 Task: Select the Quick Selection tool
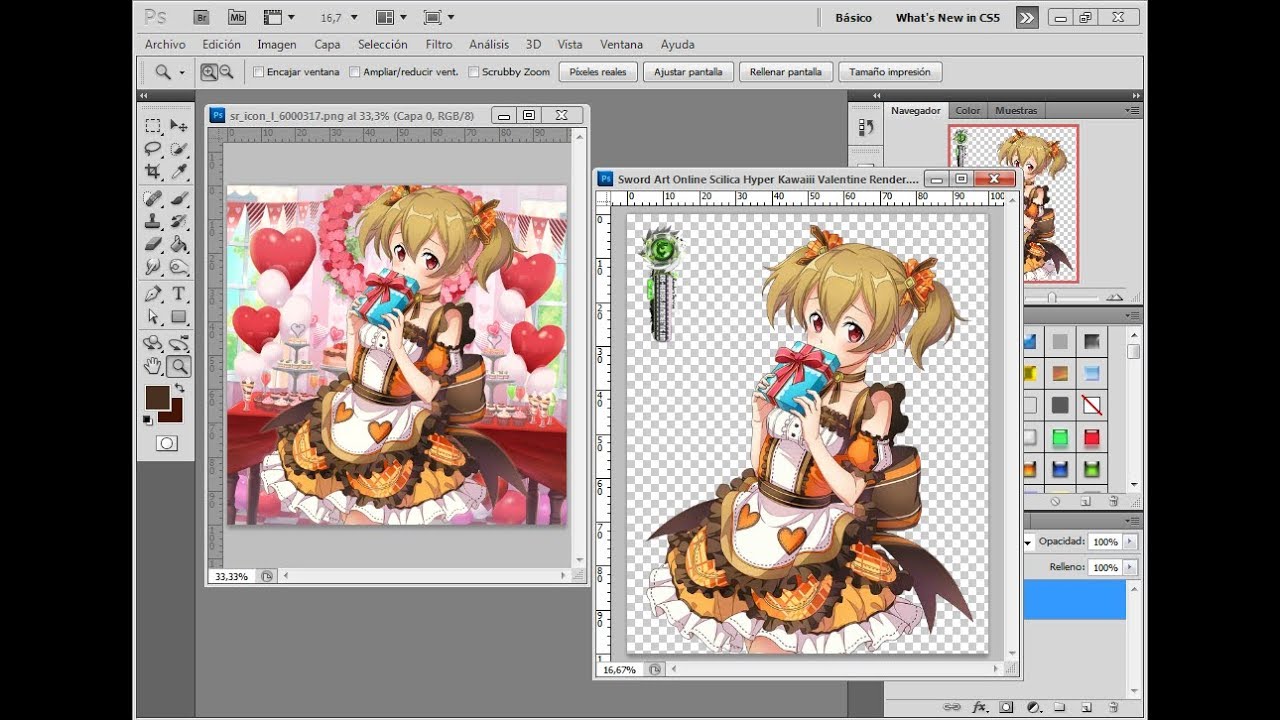179,149
